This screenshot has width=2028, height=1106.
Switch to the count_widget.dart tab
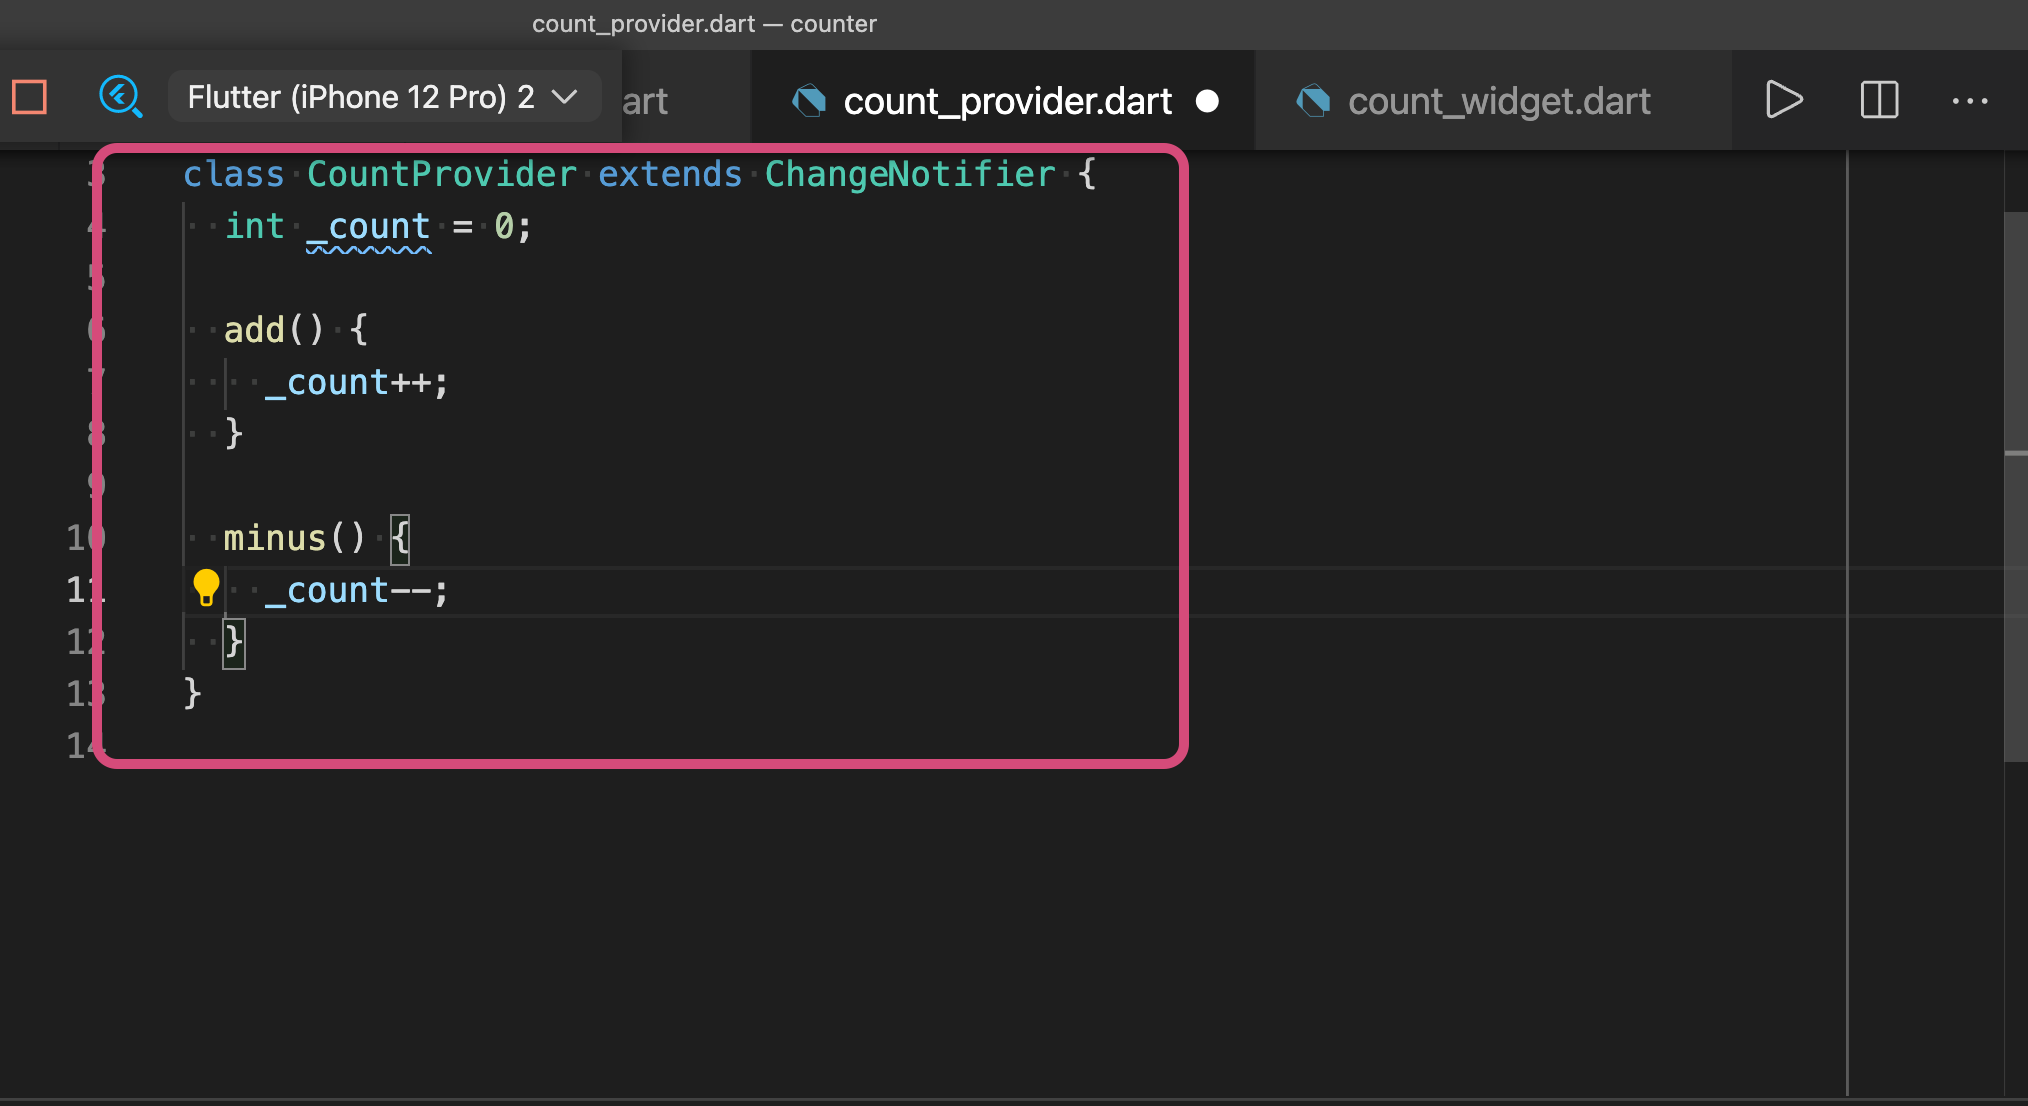click(x=1498, y=101)
